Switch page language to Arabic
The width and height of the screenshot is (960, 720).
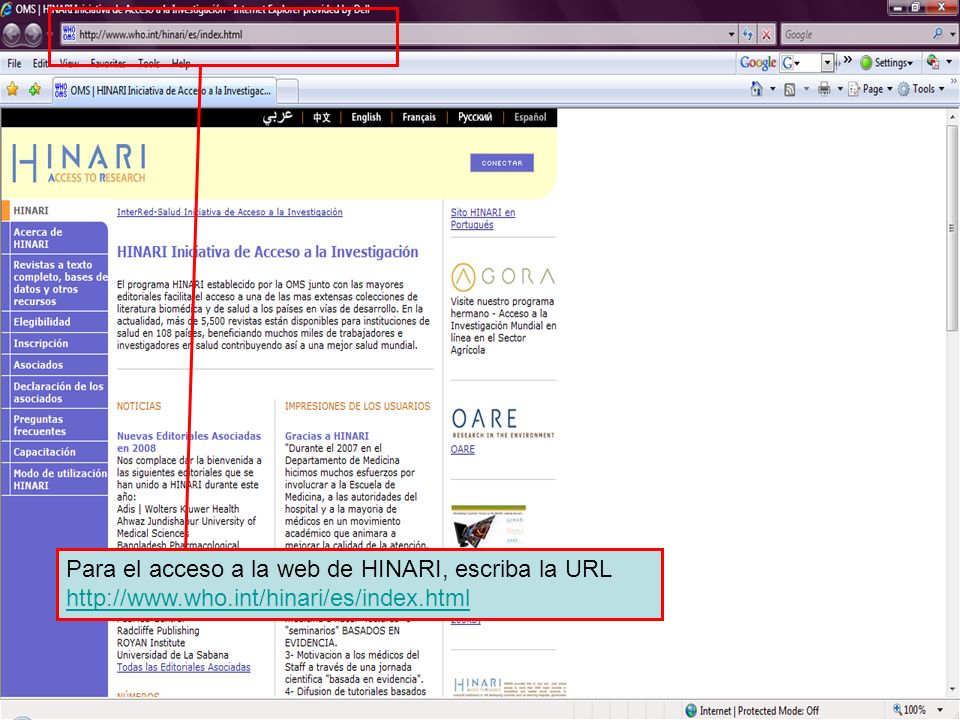point(277,117)
